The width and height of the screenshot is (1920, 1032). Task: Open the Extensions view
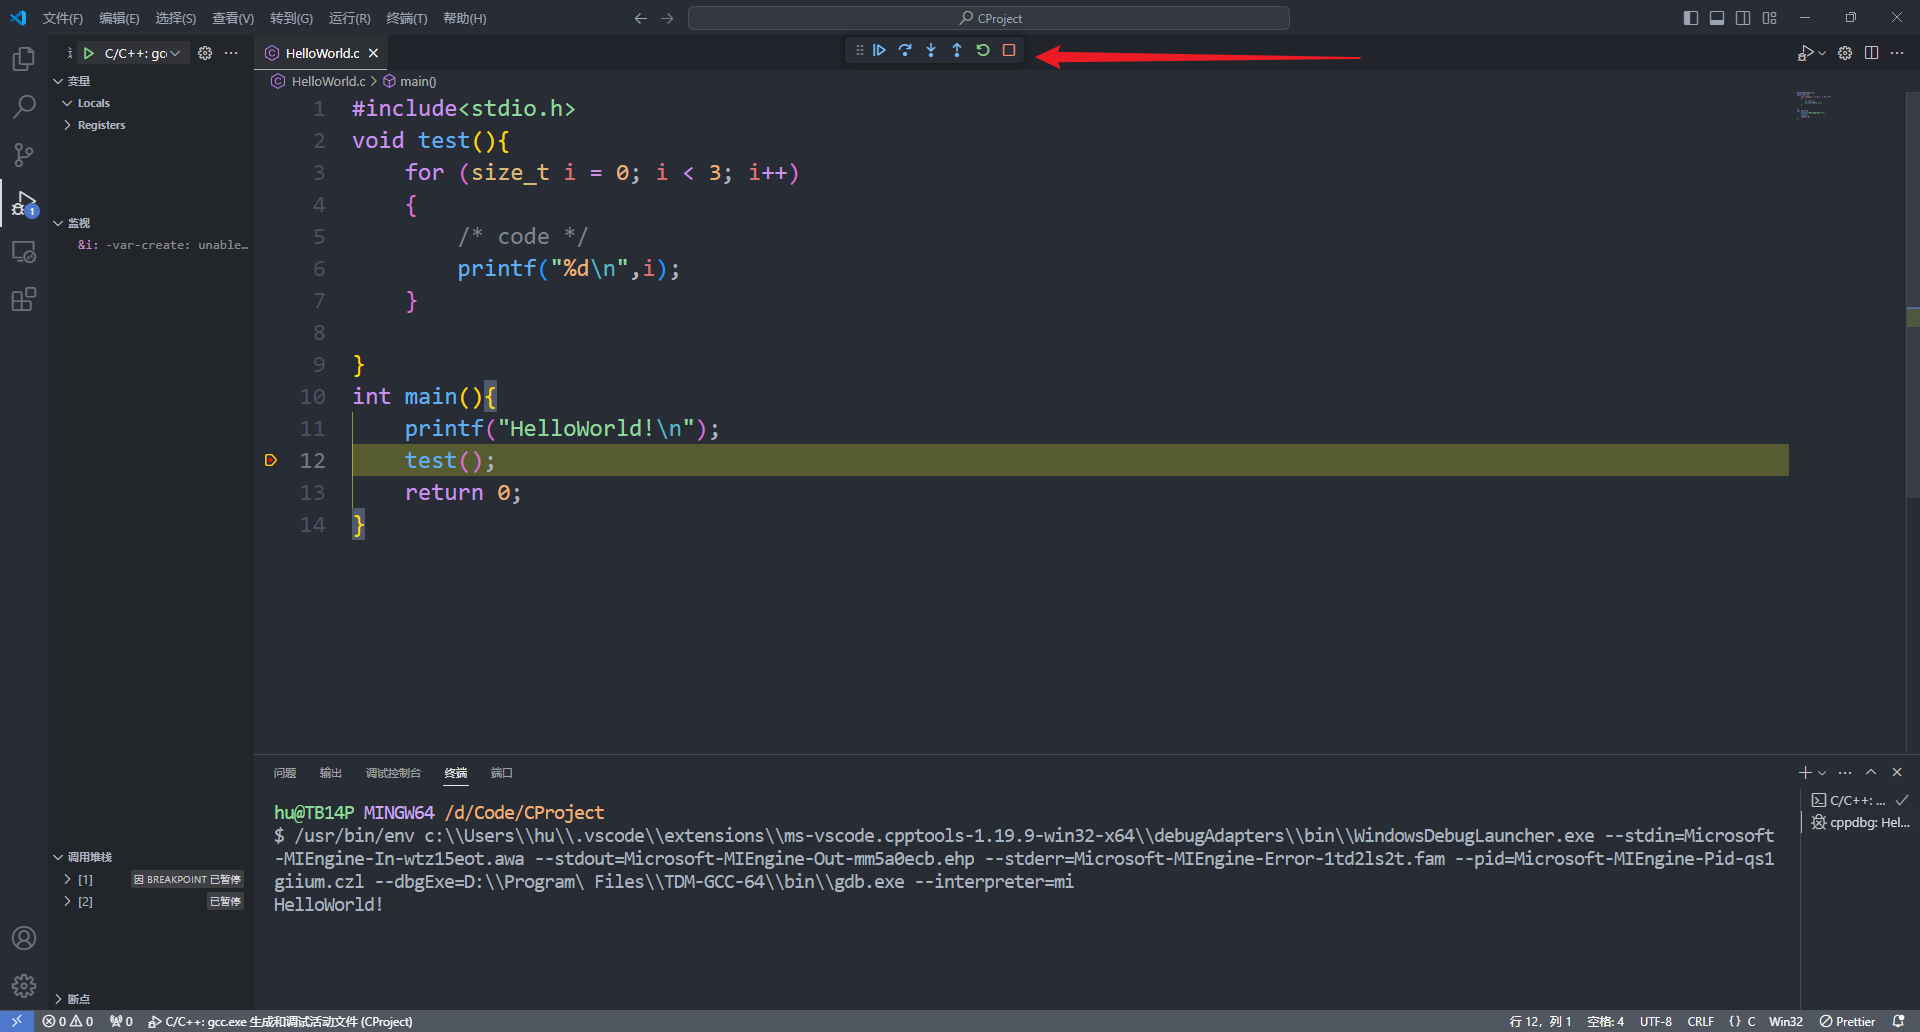[24, 299]
